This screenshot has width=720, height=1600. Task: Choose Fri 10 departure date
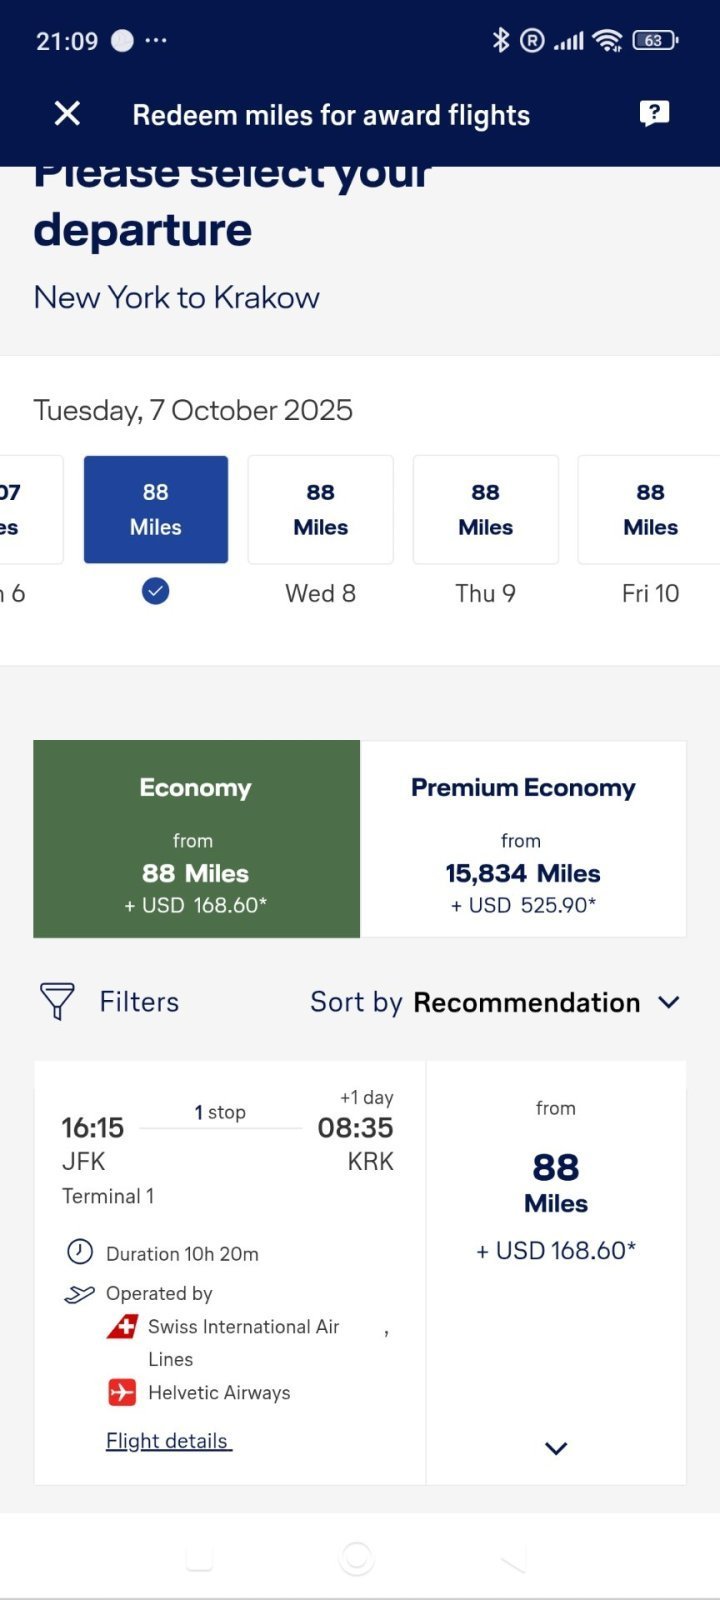[x=649, y=510]
